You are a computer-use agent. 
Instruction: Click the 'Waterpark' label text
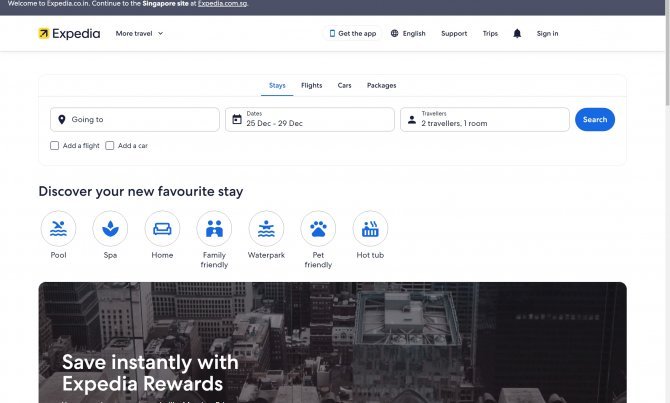coord(266,255)
